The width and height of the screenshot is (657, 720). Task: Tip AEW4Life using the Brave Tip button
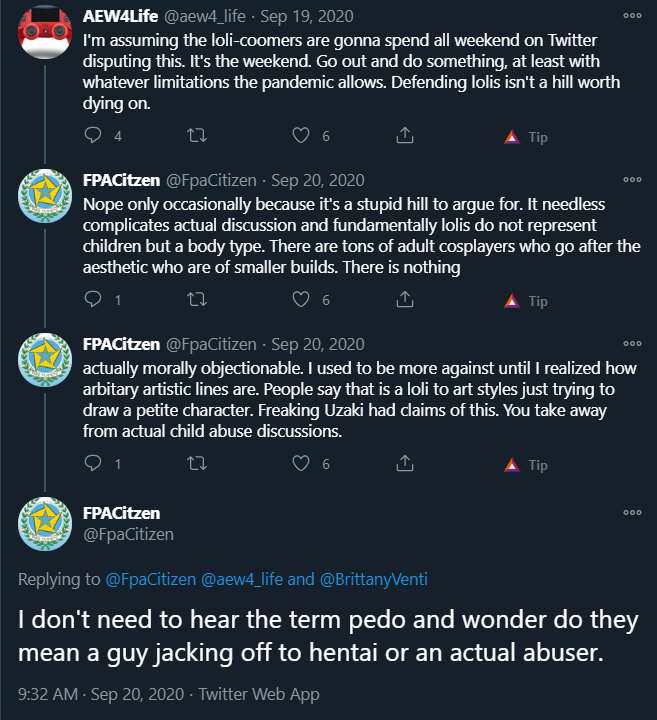tap(526, 137)
